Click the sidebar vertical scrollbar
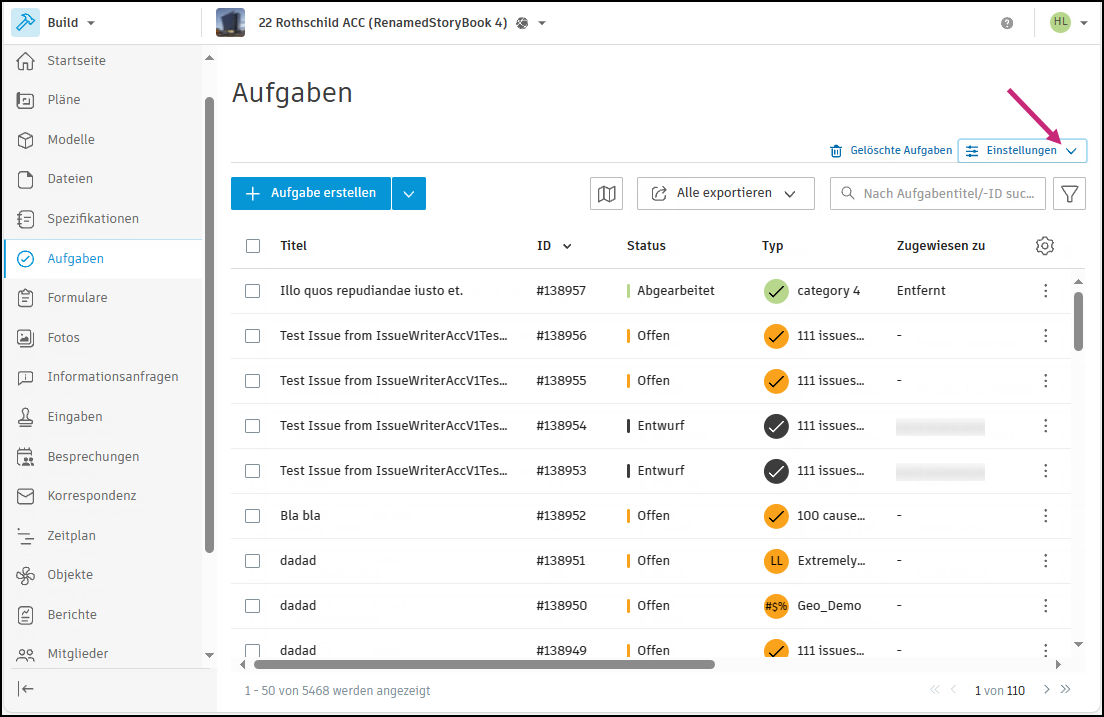The height and width of the screenshot is (717, 1104). [x=209, y=325]
